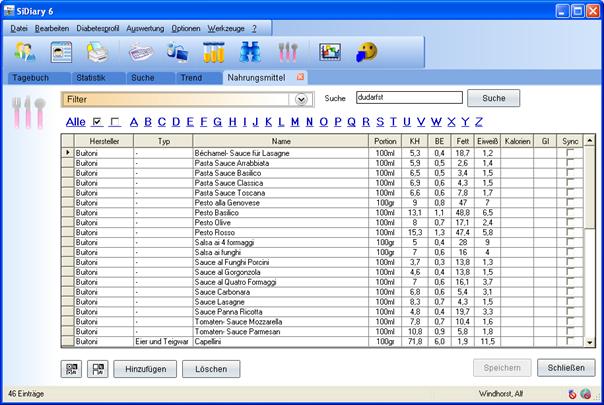Filter foods by letter M link

(x=294, y=122)
